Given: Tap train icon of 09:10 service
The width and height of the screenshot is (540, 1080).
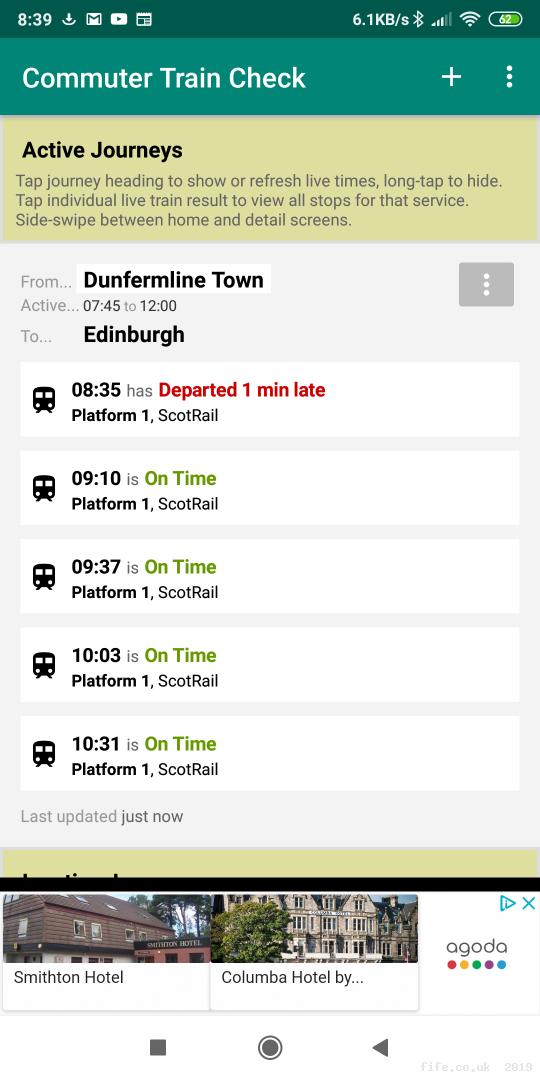Looking at the screenshot, I should [x=44, y=488].
